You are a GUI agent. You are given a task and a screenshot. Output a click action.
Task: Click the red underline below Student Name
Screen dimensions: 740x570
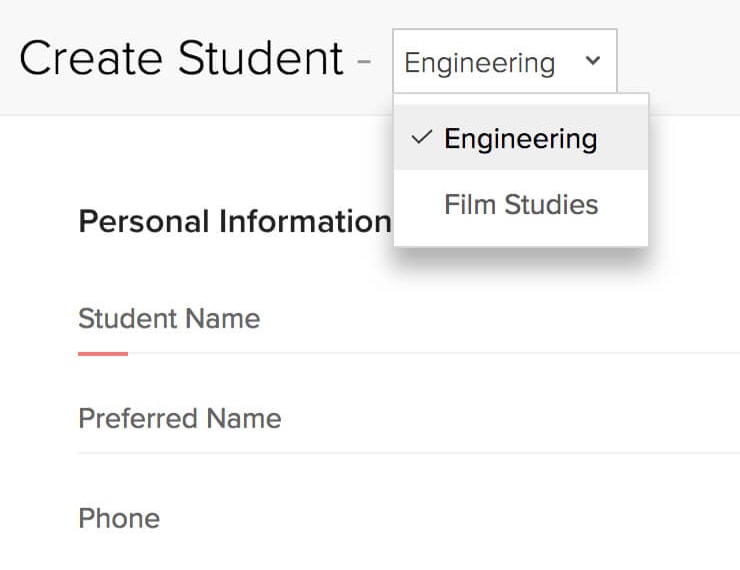point(103,354)
